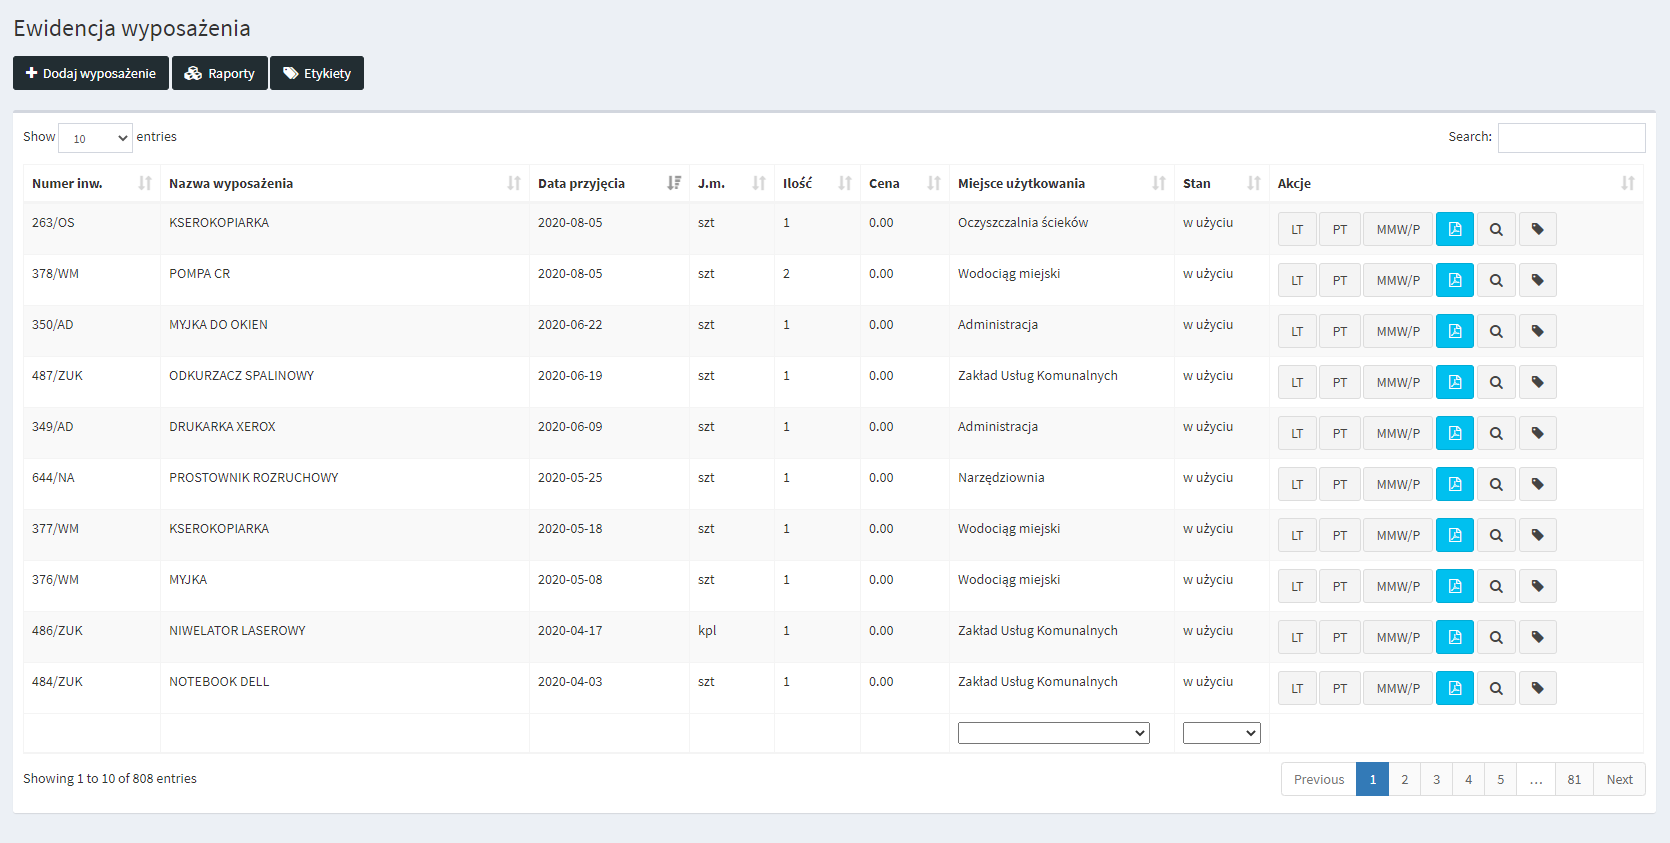Click tag icon for PROSTOWNIK ROZRUCHOWY row
Viewport: 1670px width, 843px height.
click(x=1537, y=484)
